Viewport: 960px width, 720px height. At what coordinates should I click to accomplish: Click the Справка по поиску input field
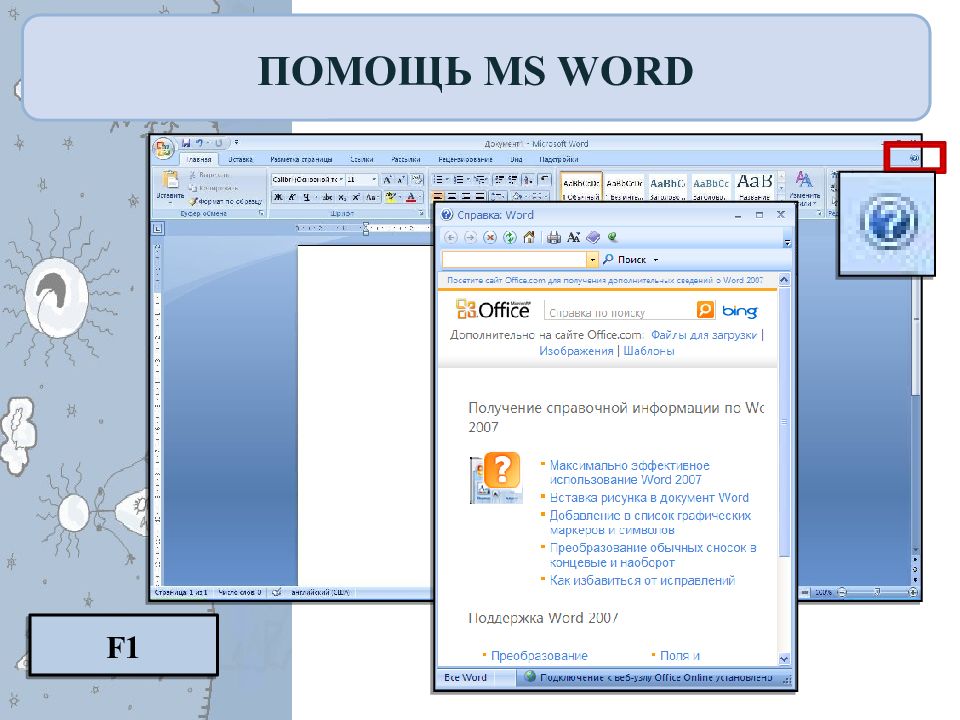point(620,312)
